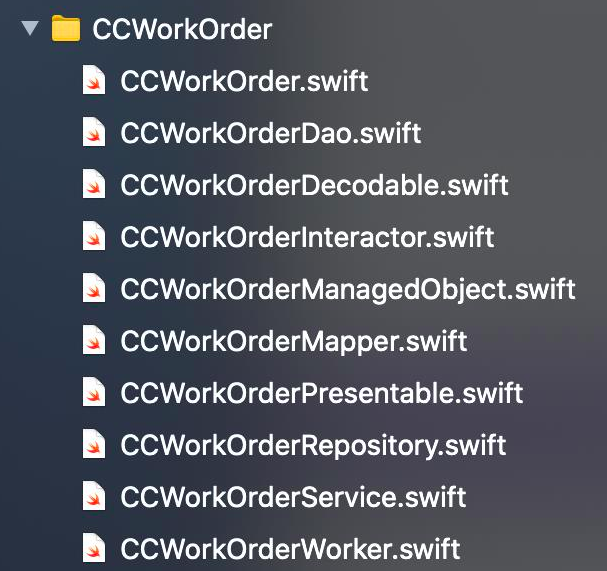Open CCWorkOrderInteractor.swift in the editor

pyautogui.click(x=307, y=237)
